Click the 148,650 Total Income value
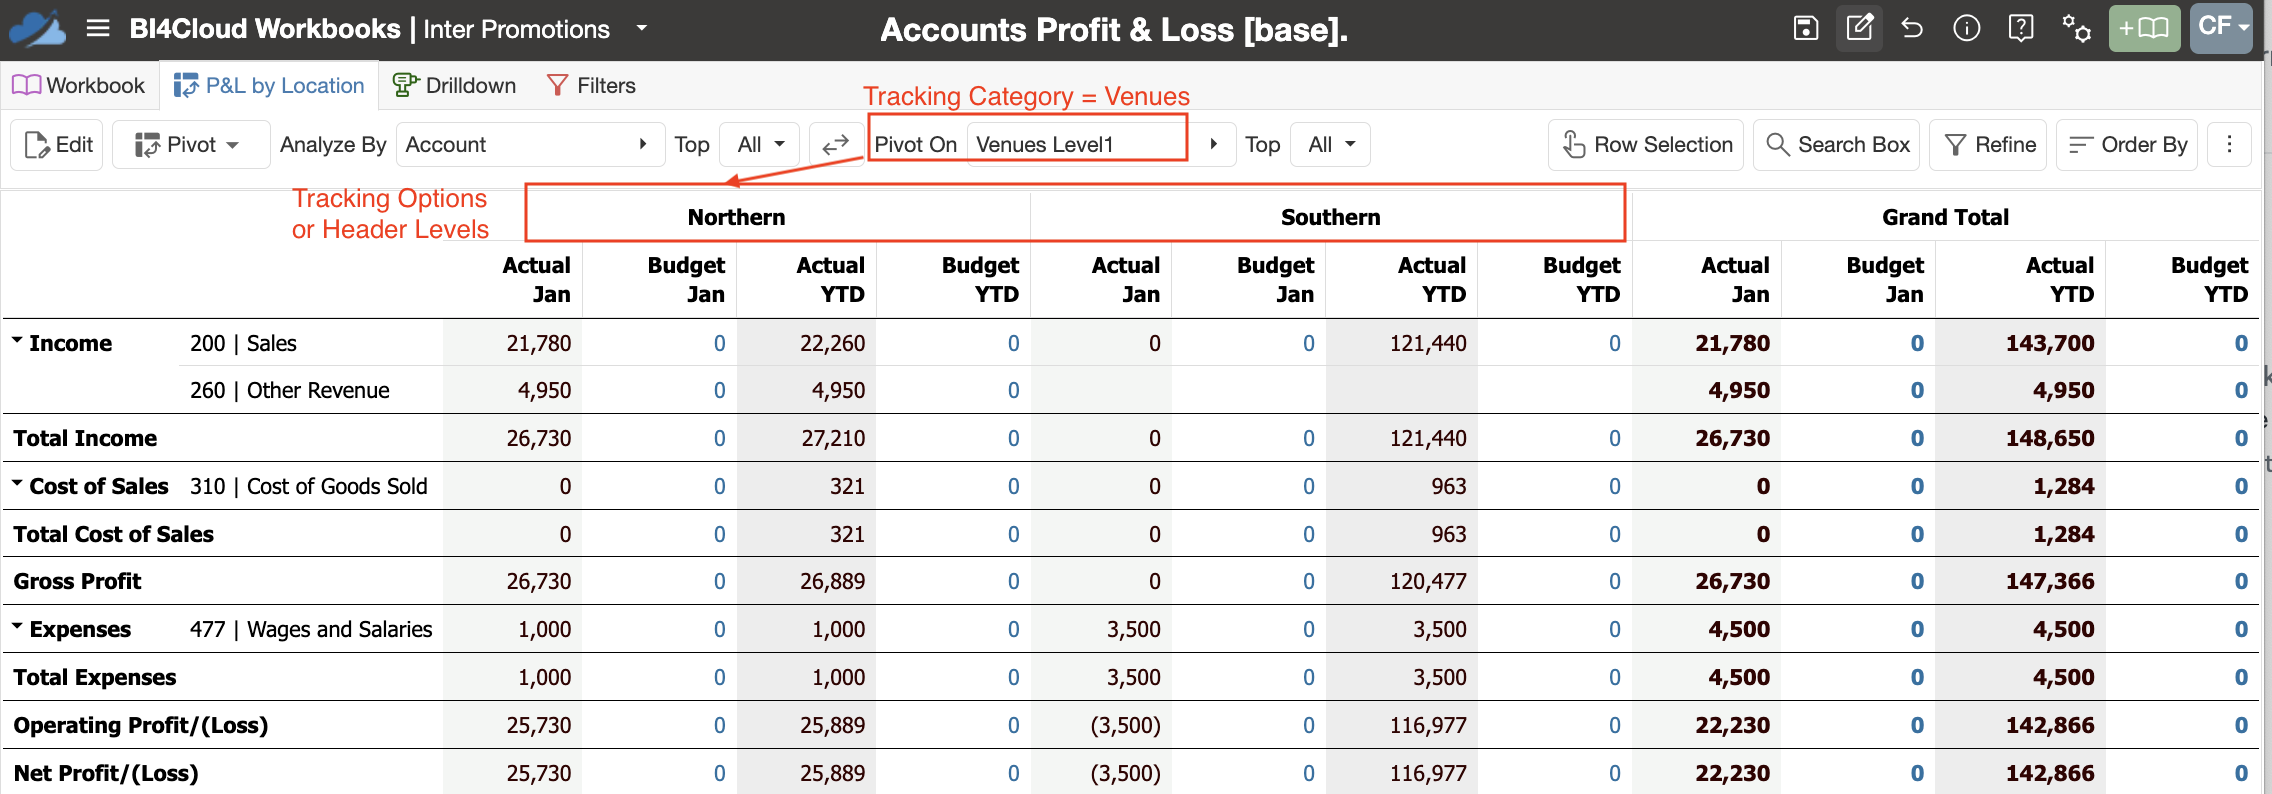The height and width of the screenshot is (794, 2272). 2050,438
